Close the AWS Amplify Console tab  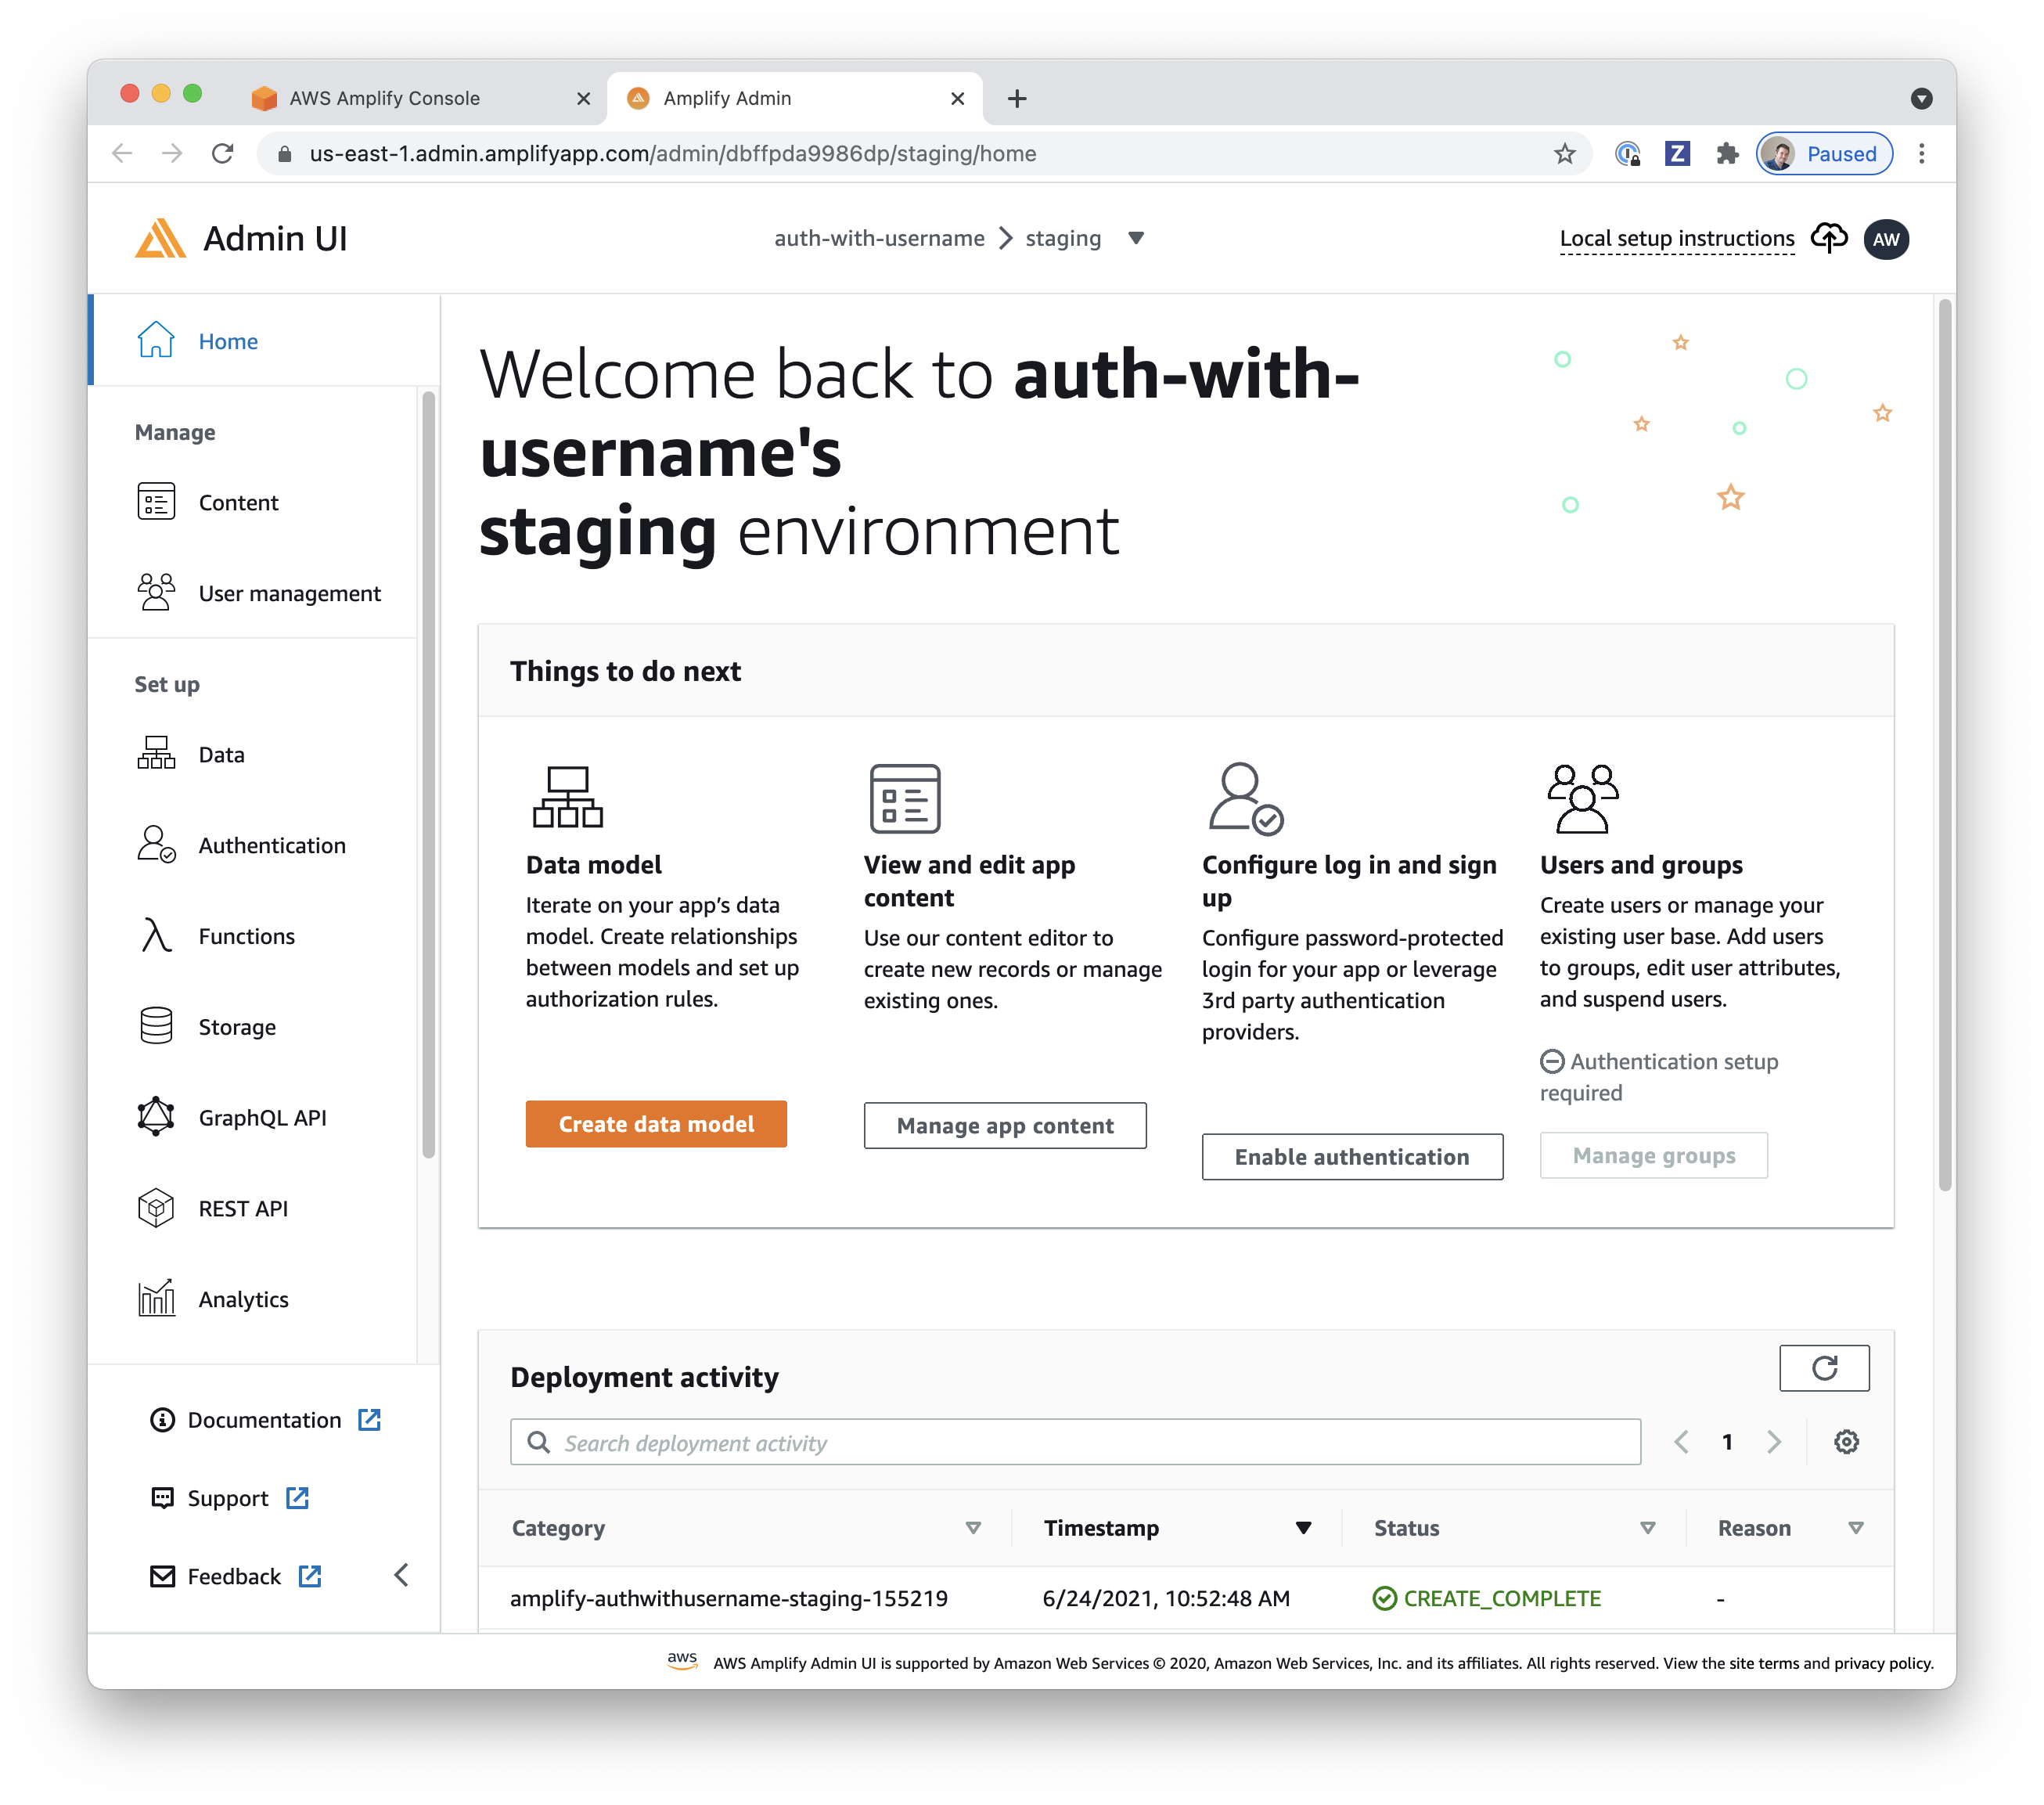pyautogui.click(x=583, y=98)
